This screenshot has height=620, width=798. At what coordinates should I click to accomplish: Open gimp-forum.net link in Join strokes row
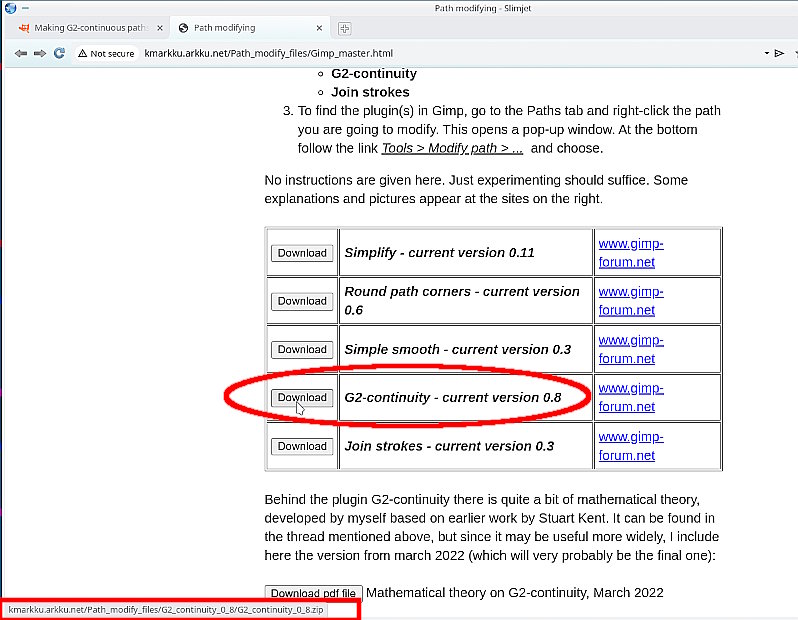click(631, 446)
